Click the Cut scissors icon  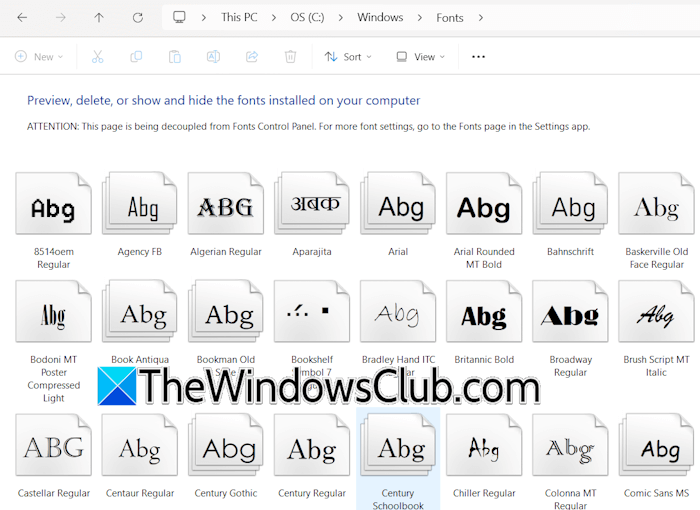tap(97, 57)
